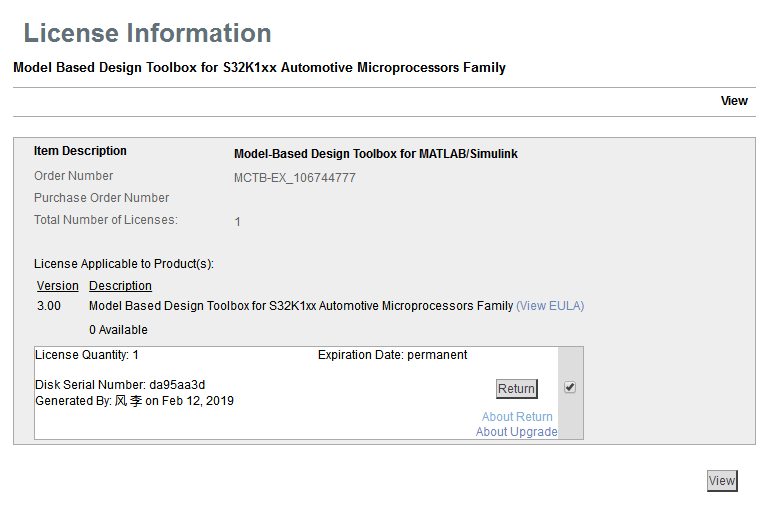Open the View EULA link
Image resolution: width=784 pixels, height=519 pixels.
550,306
